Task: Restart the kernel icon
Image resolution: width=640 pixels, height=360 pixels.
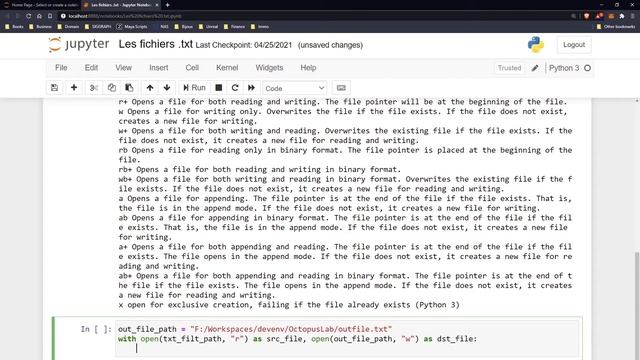Action: [235, 88]
